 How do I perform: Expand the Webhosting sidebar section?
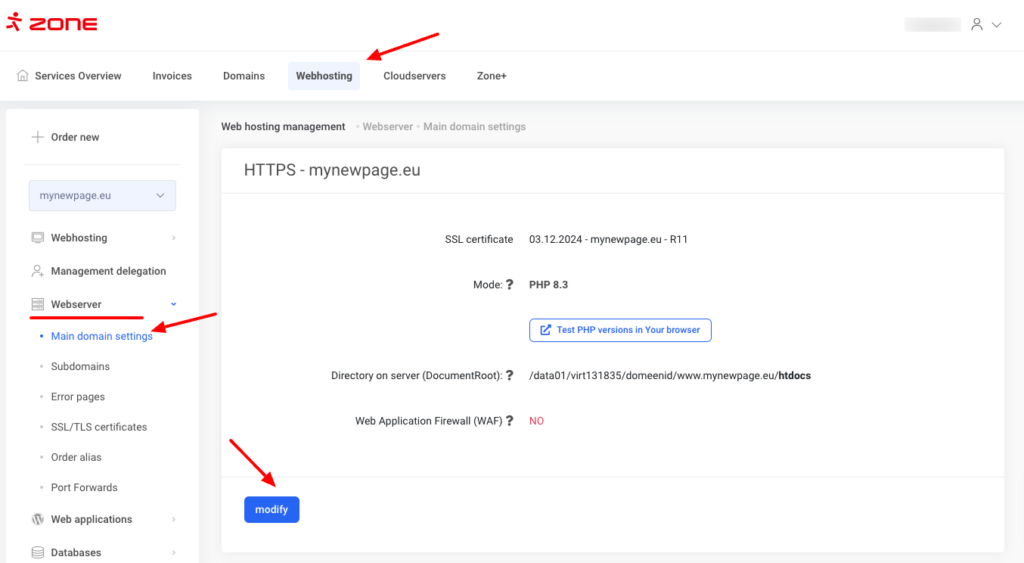174,238
